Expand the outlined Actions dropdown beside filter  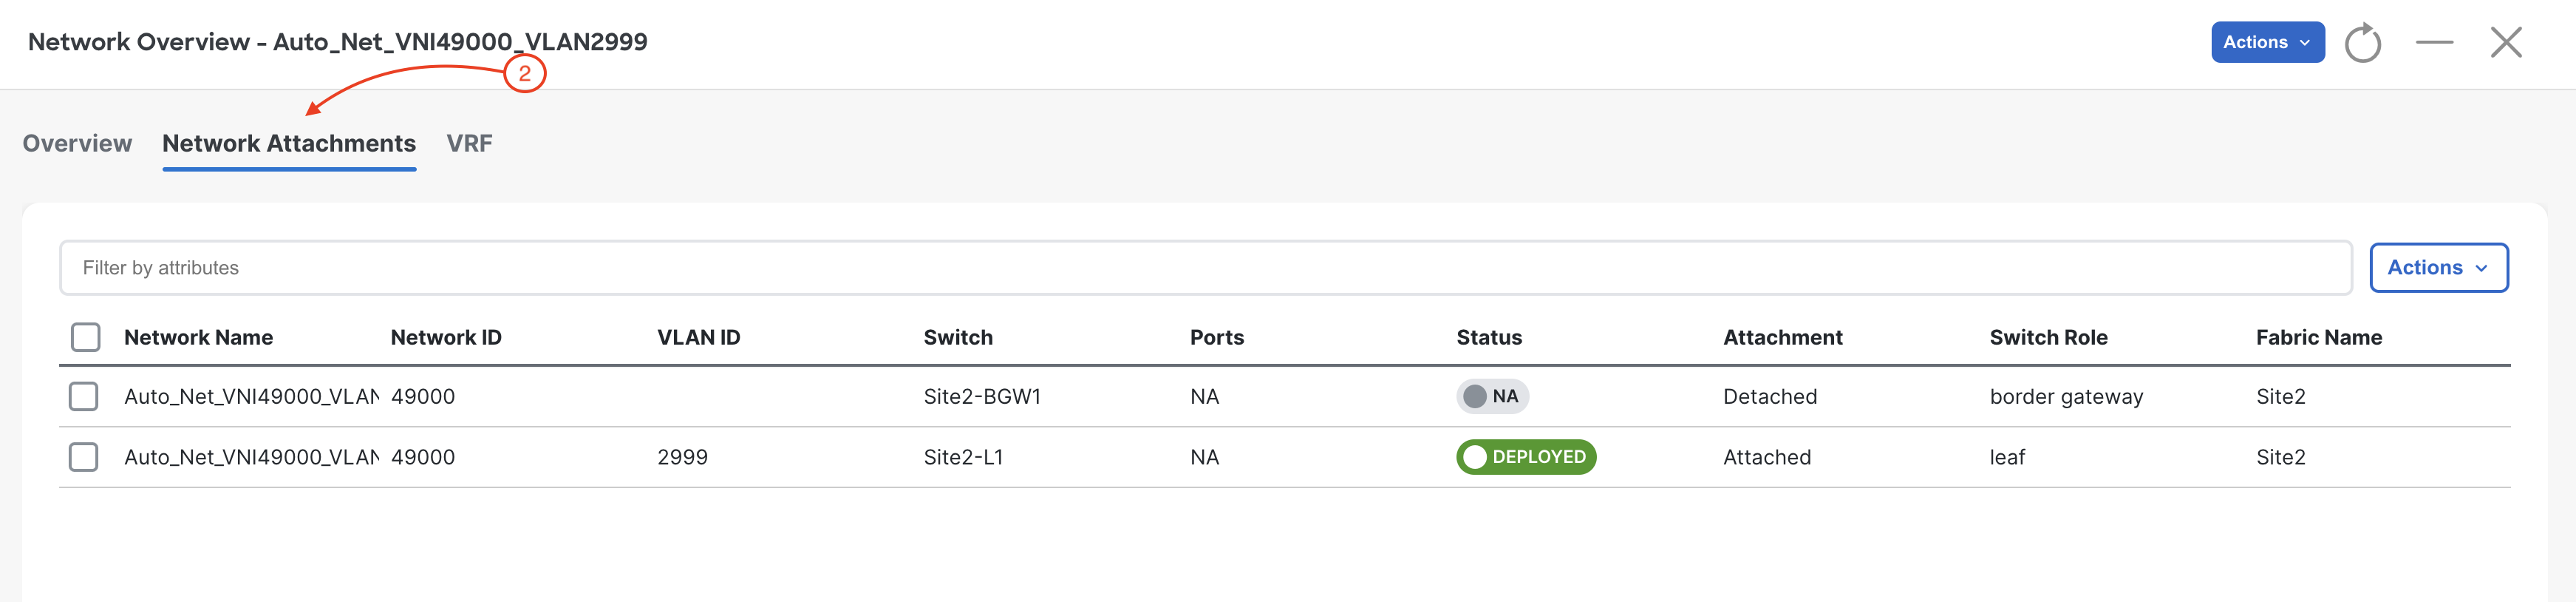pyautogui.click(x=2438, y=267)
